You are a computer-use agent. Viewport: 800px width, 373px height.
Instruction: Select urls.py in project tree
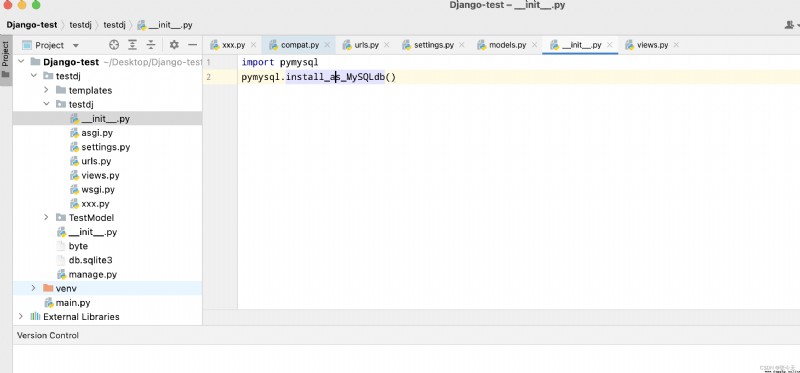[96, 161]
